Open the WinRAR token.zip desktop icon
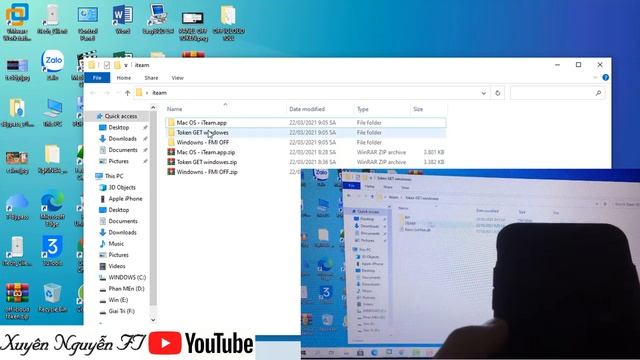The width and height of the screenshot is (640, 360). (17, 301)
